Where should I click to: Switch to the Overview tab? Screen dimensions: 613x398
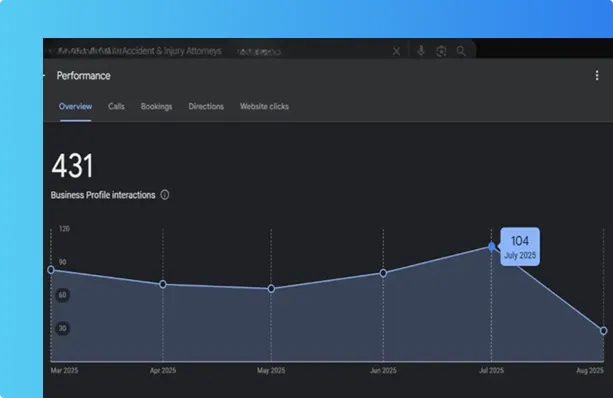pyautogui.click(x=75, y=106)
